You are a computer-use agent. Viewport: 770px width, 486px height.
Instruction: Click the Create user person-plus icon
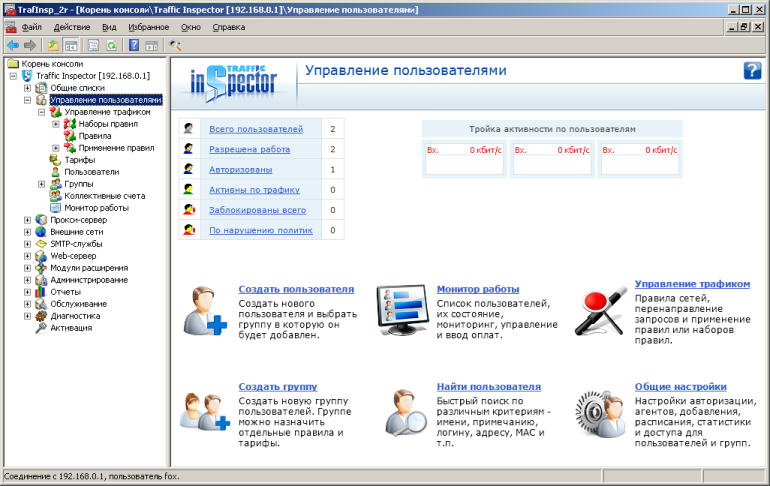point(205,311)
